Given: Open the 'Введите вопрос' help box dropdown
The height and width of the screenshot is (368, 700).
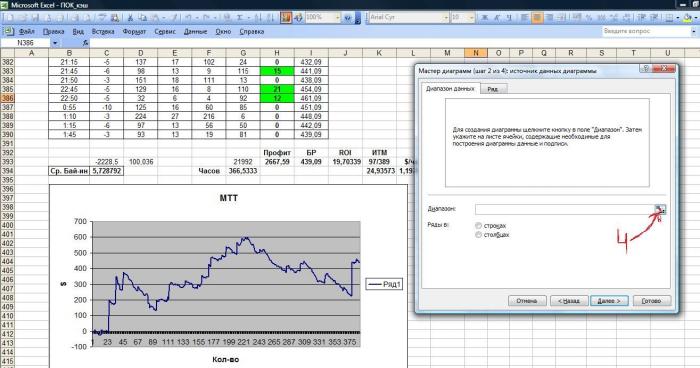Looking at the screenshot, I should pos(693,32).
